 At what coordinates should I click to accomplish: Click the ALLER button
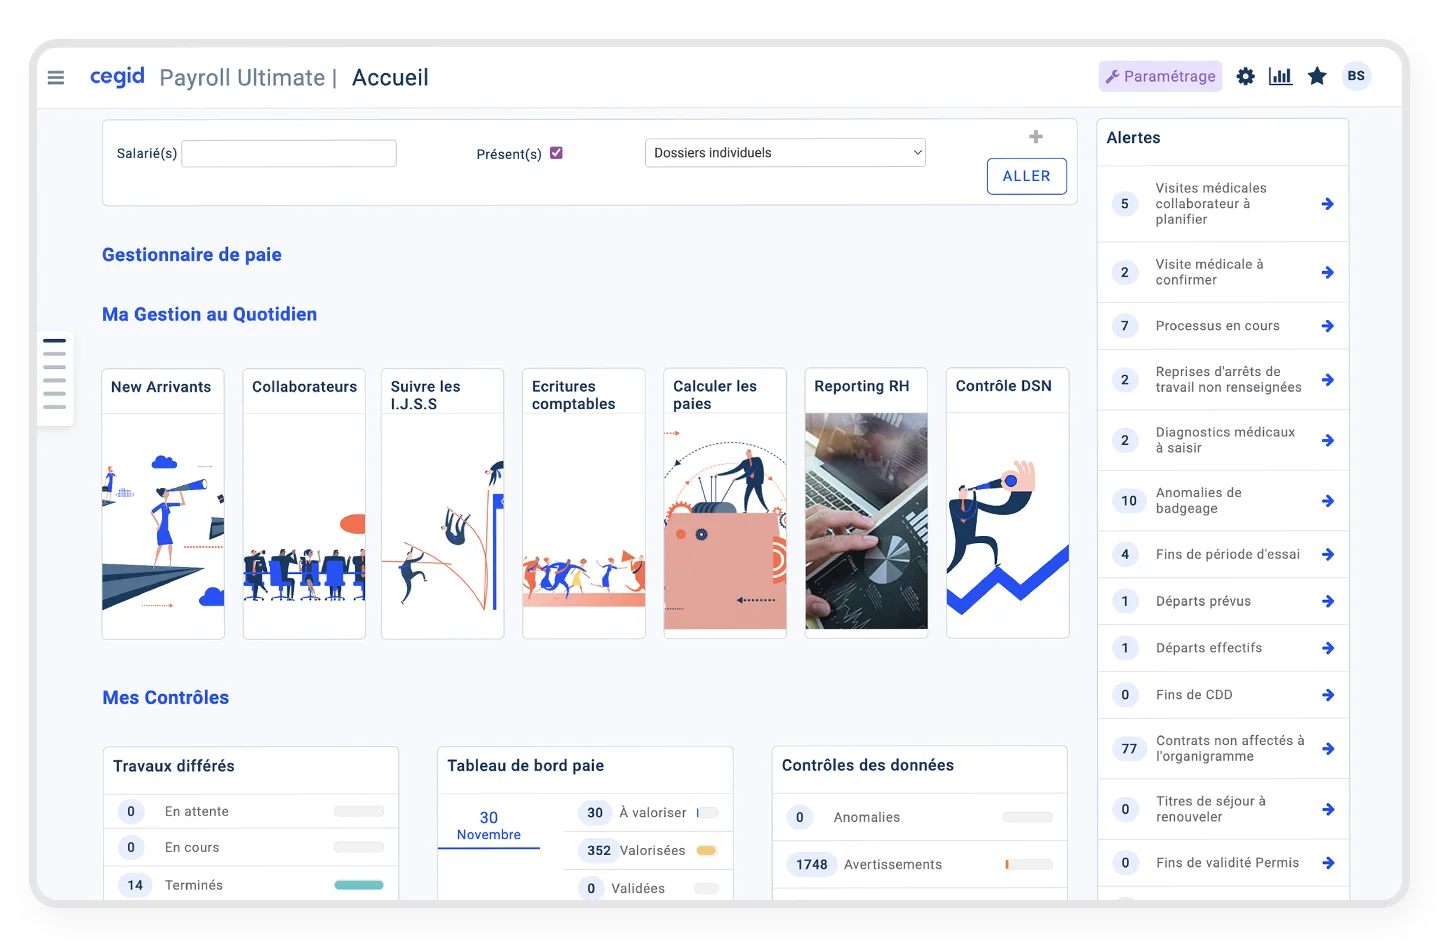click(x=1026, y=176)
